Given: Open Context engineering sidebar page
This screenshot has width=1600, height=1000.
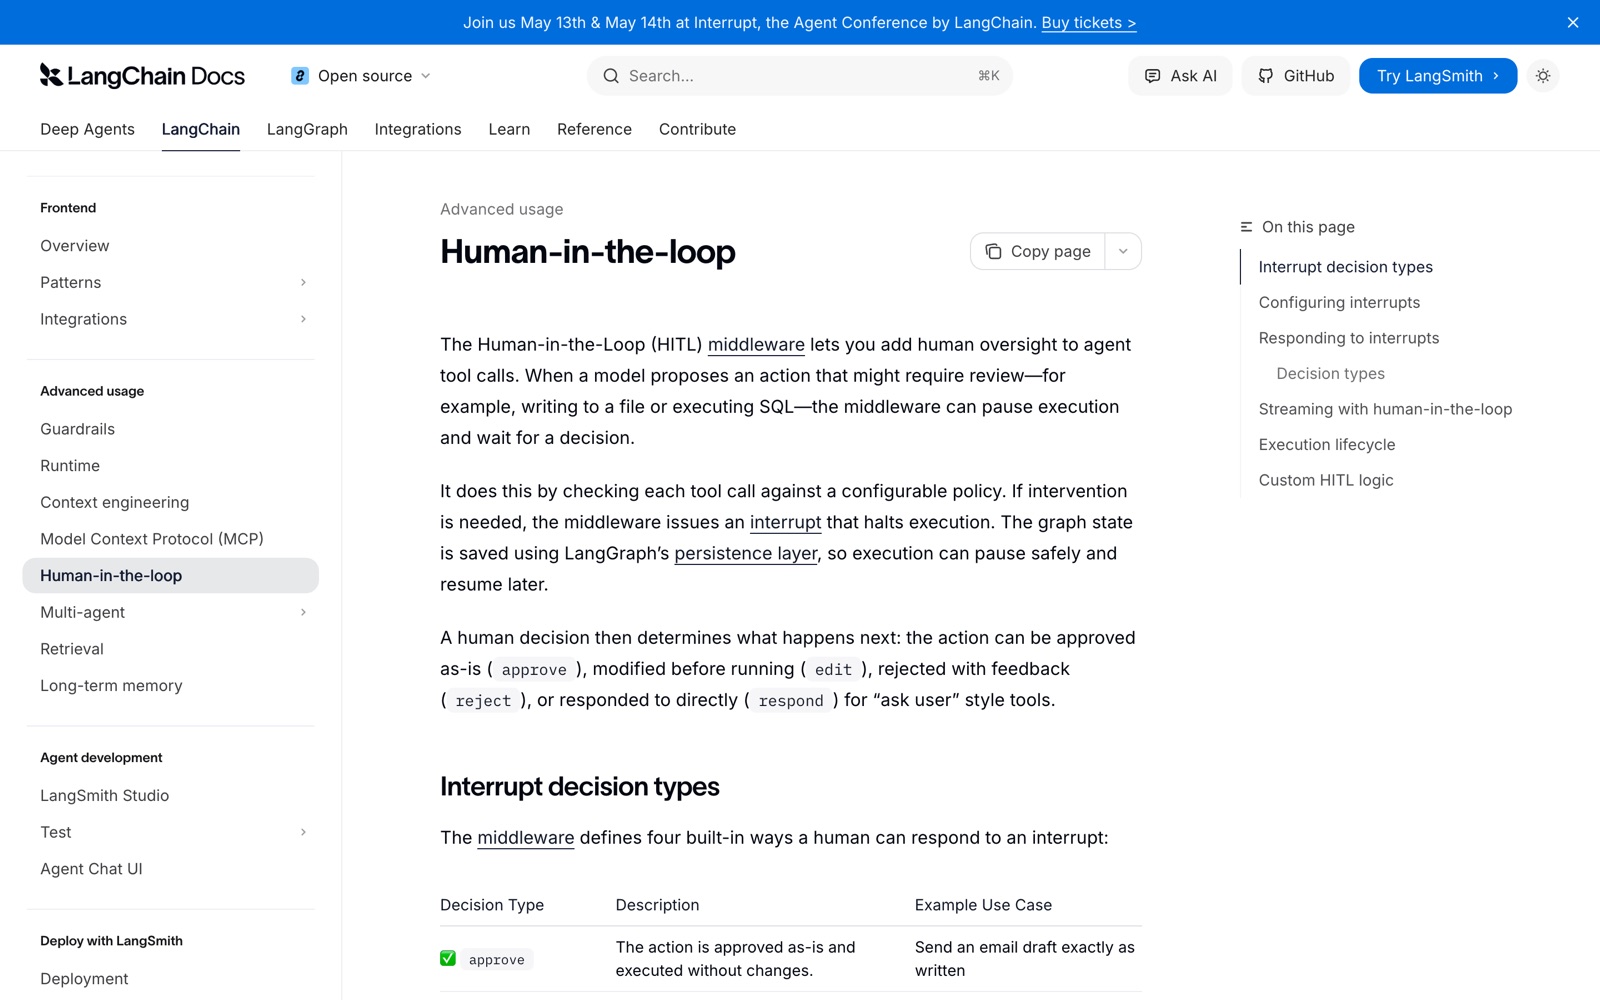Looking at the screenshot, I should click(x=114, y=502).
